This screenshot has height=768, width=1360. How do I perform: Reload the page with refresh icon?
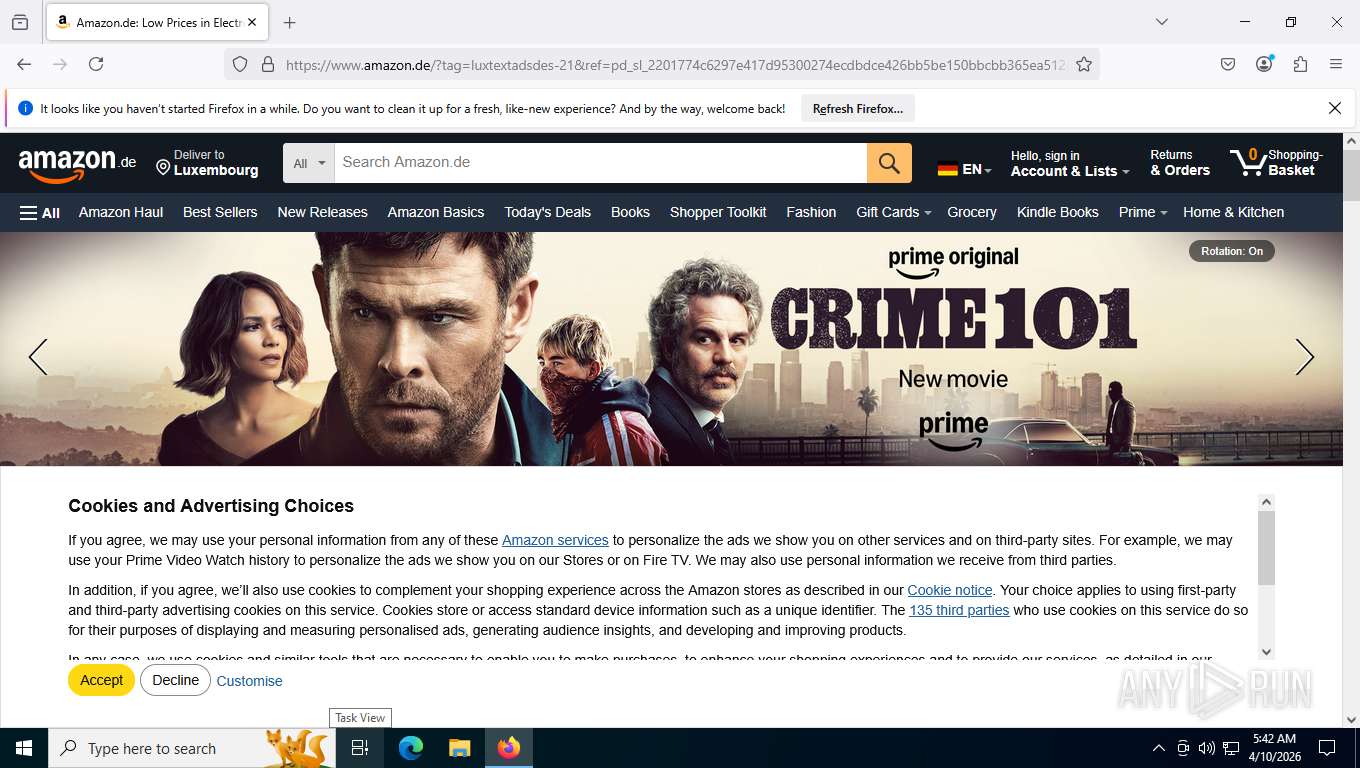(96, 64)
